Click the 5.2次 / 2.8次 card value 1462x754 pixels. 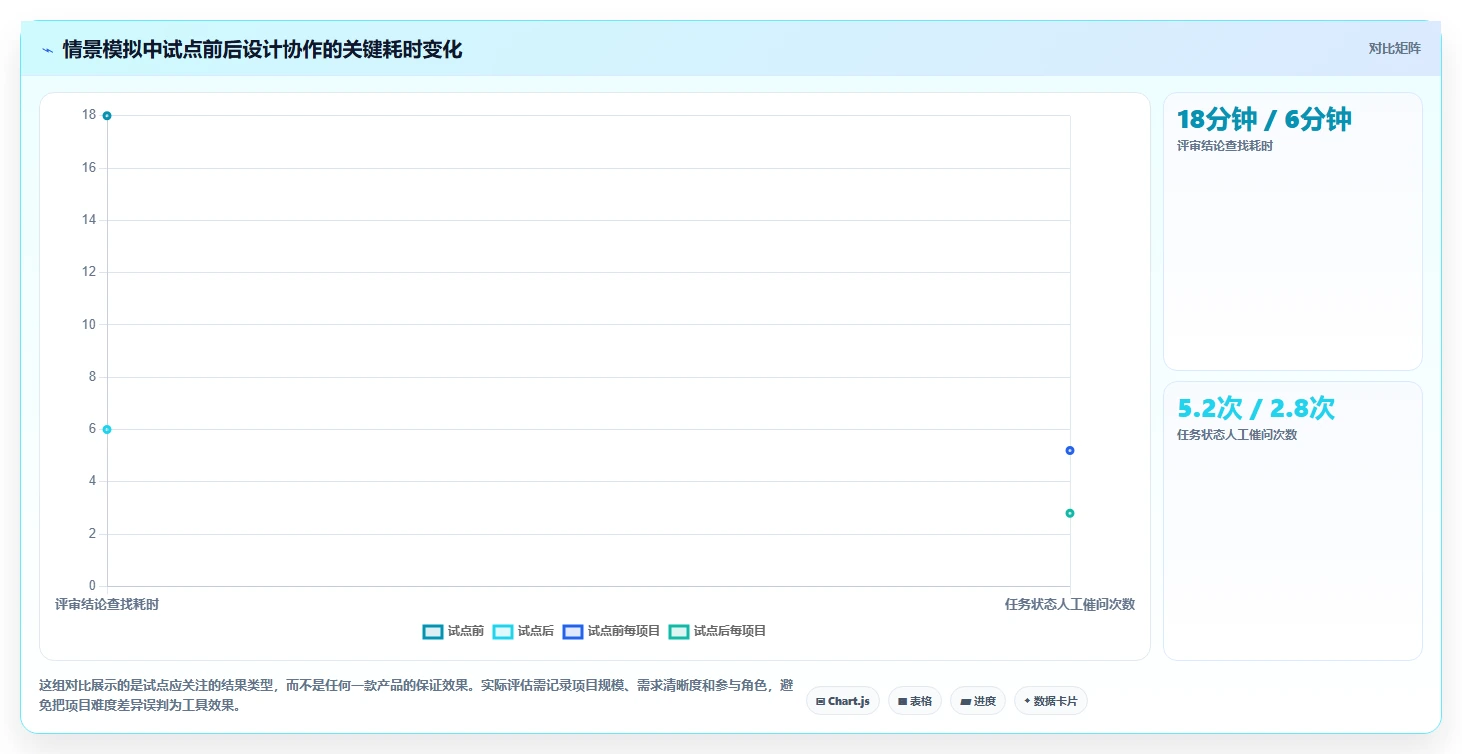[1256, 408]
